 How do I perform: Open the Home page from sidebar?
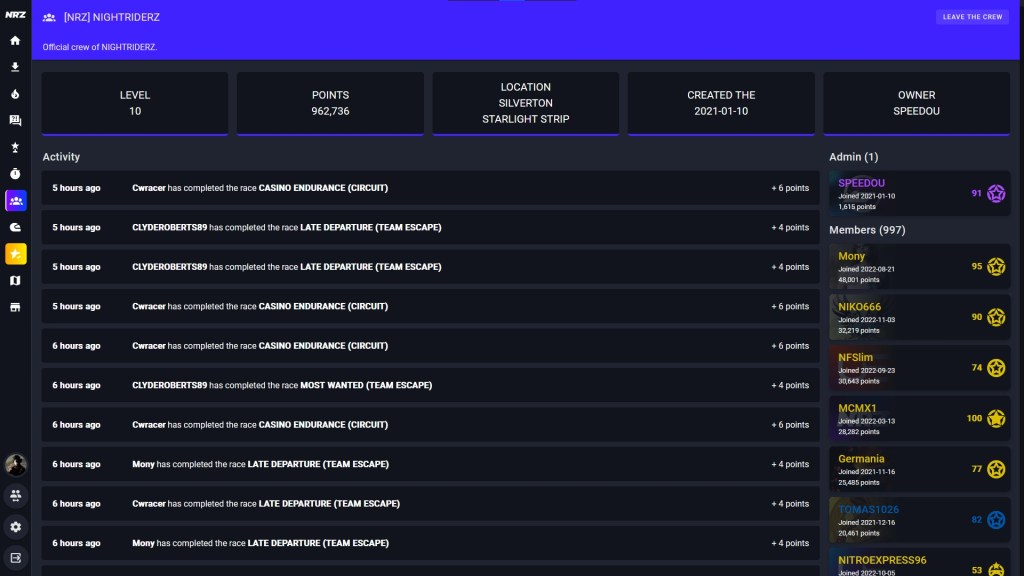(x=15, y=41)
